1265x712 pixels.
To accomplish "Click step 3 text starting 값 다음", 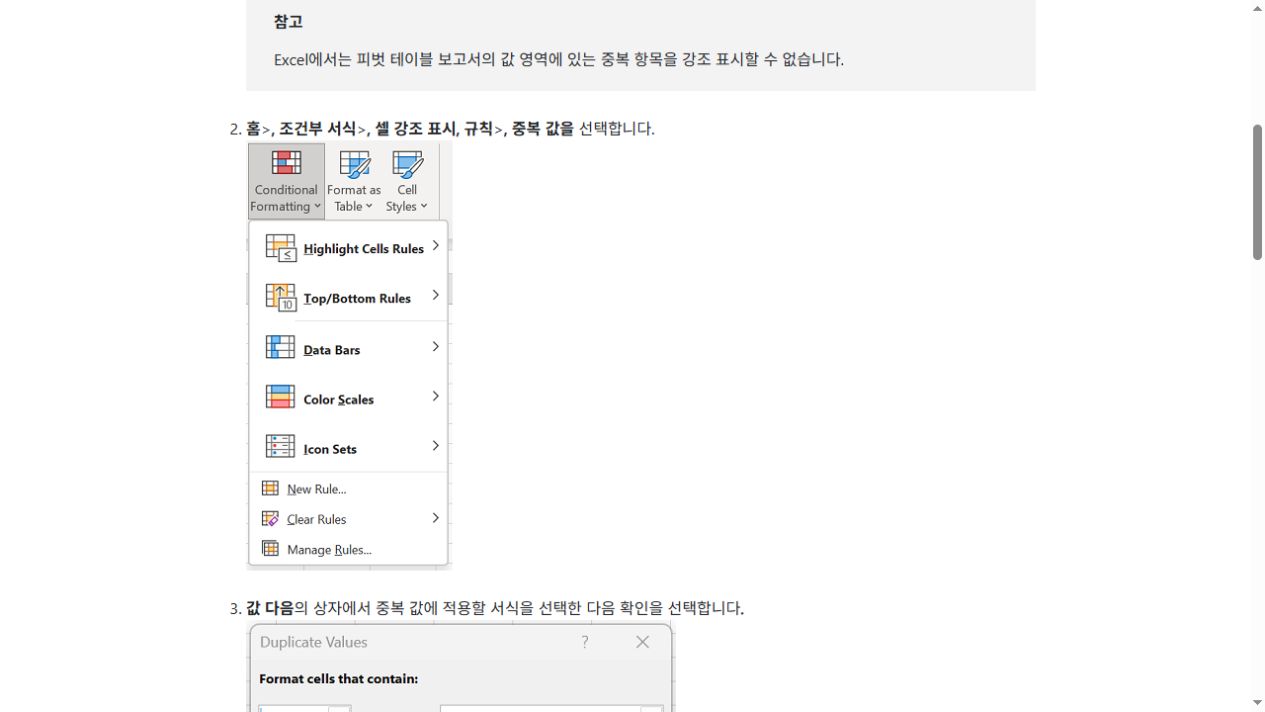I will 495,608.
